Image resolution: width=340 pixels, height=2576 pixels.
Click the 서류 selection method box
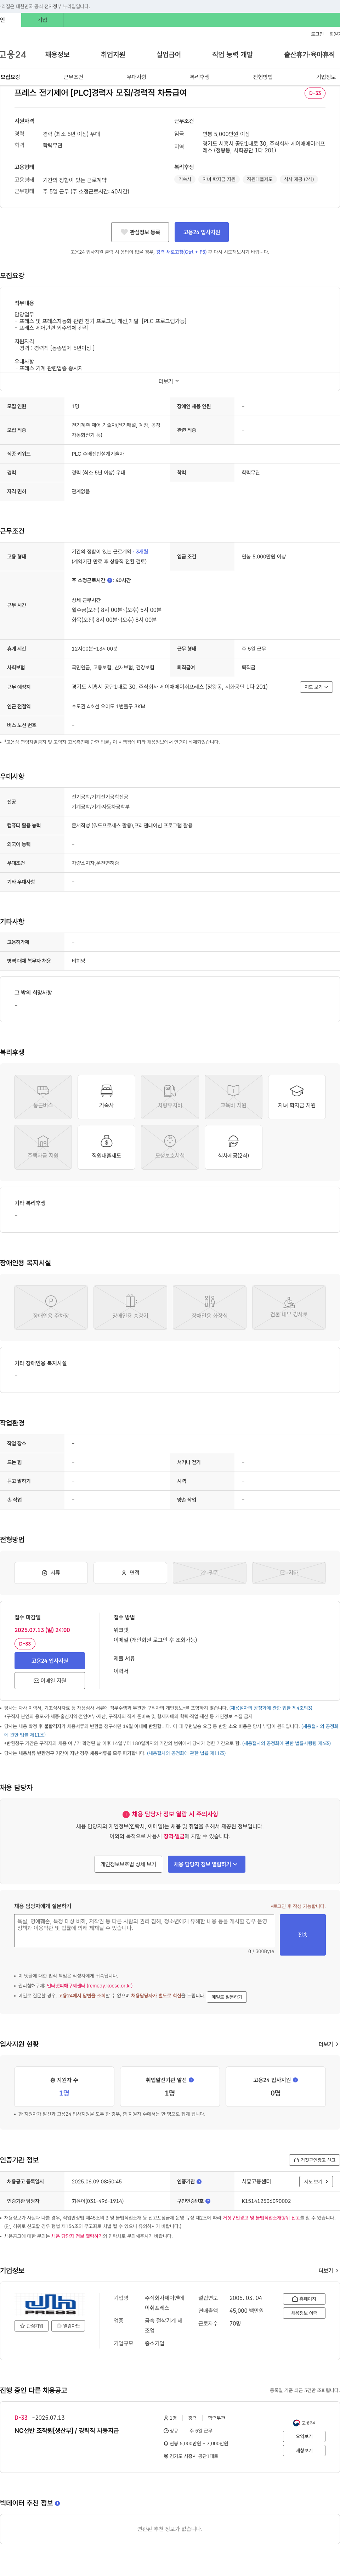click(x=51, y=1572)
